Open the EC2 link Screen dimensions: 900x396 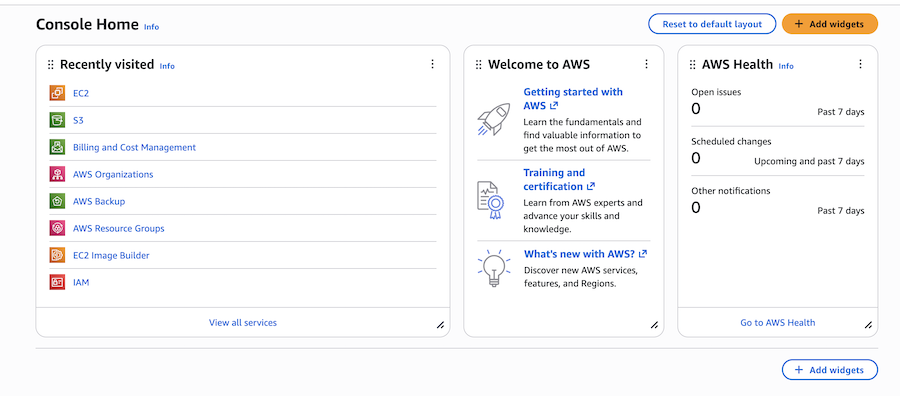pos(81,93)
